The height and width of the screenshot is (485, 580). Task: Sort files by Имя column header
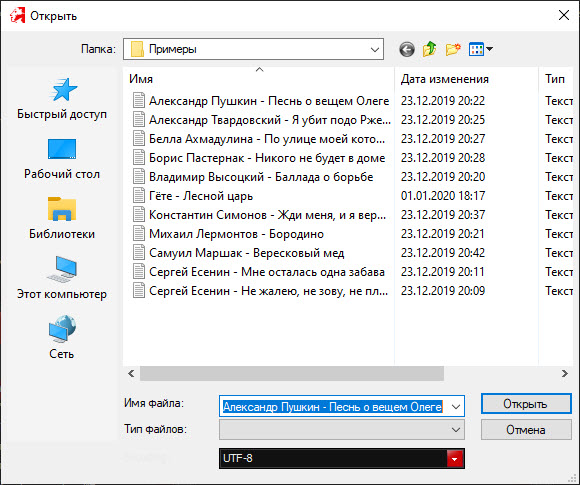tap(141, 79)
